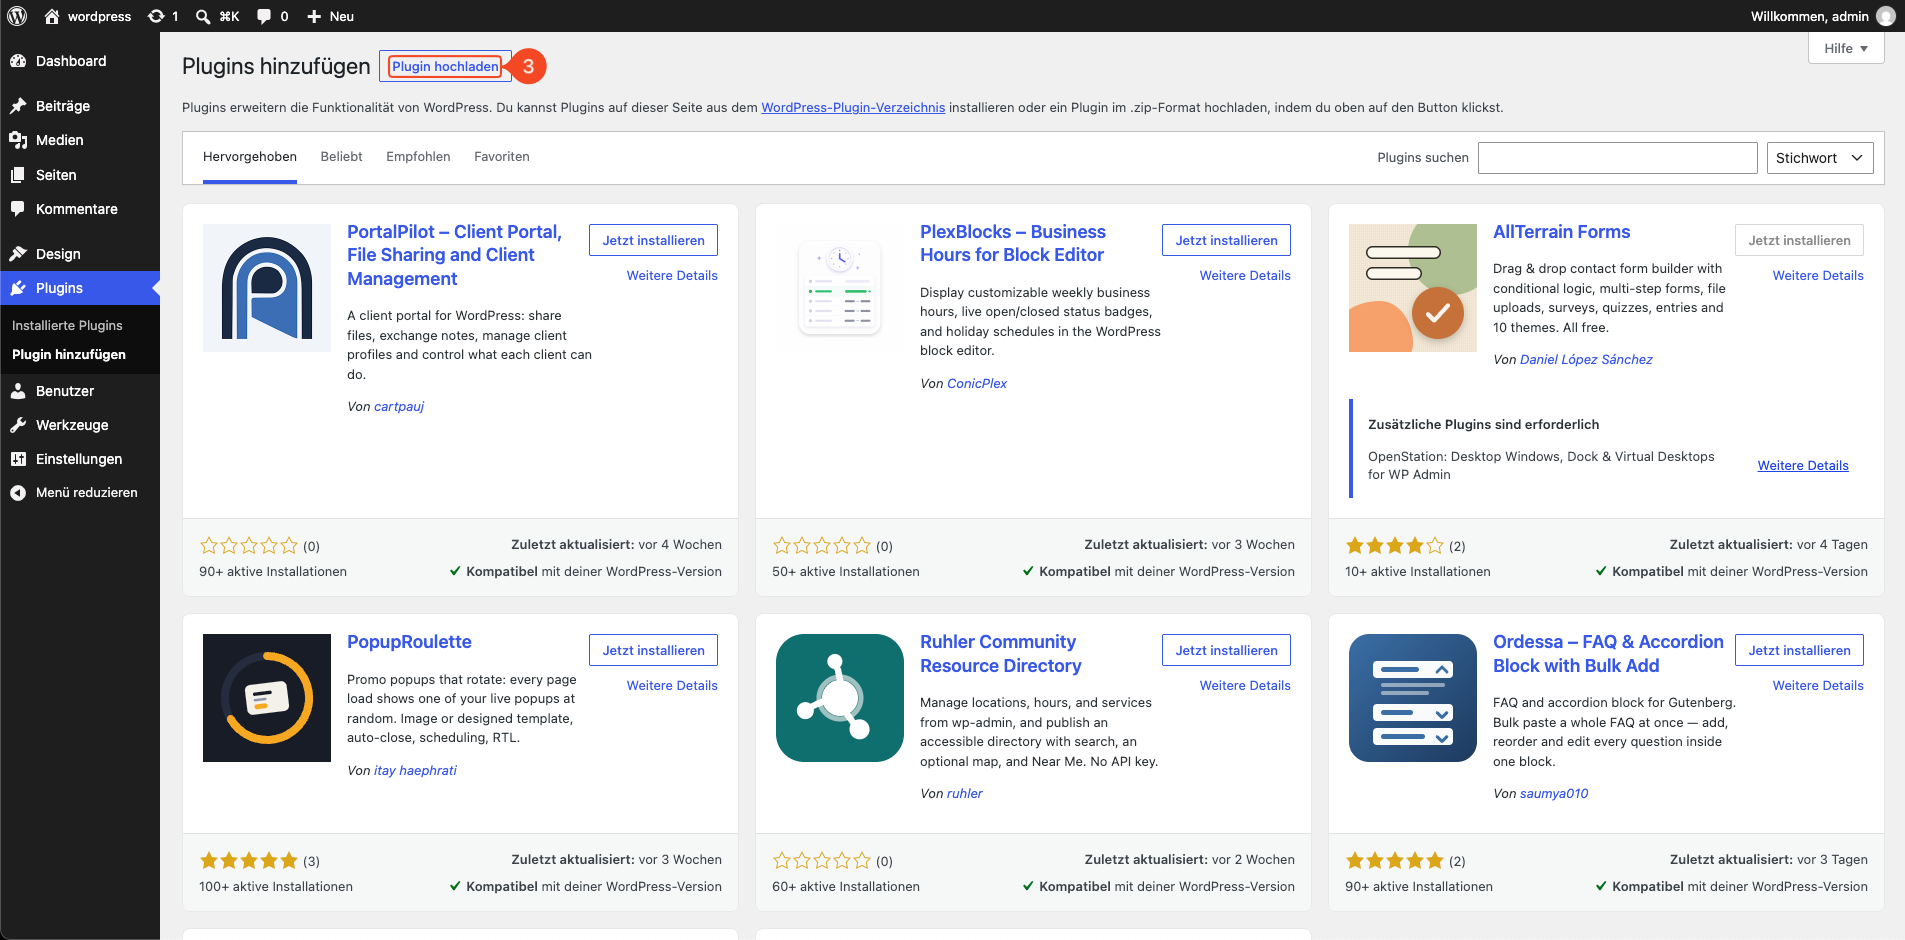1905x940 pixels.
Task: Click AllTerrain Forms plugin icon
Action: (1413, 288)
